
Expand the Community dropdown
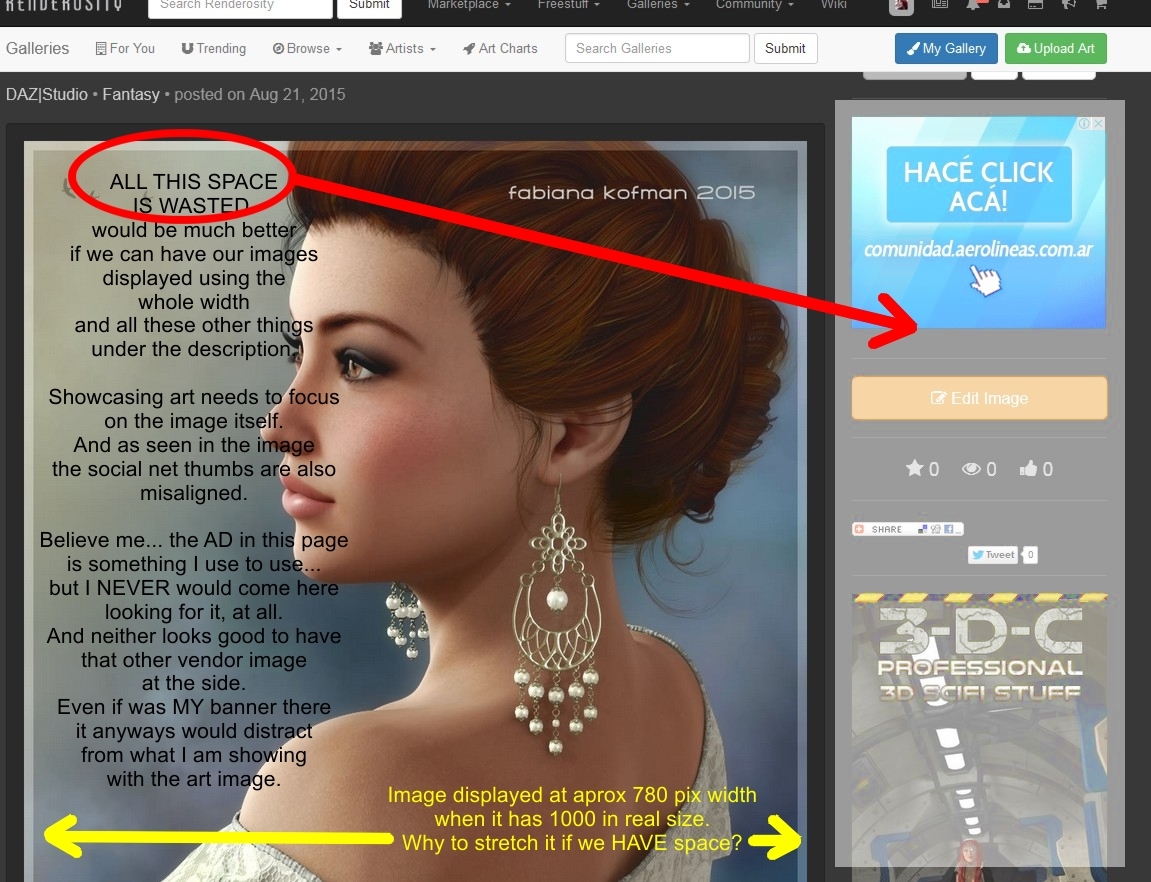[x=755, y=4]
